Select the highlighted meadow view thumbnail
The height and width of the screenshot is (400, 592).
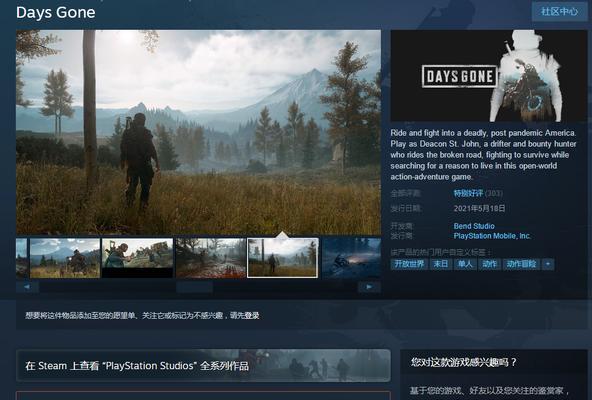click(282, 258)
